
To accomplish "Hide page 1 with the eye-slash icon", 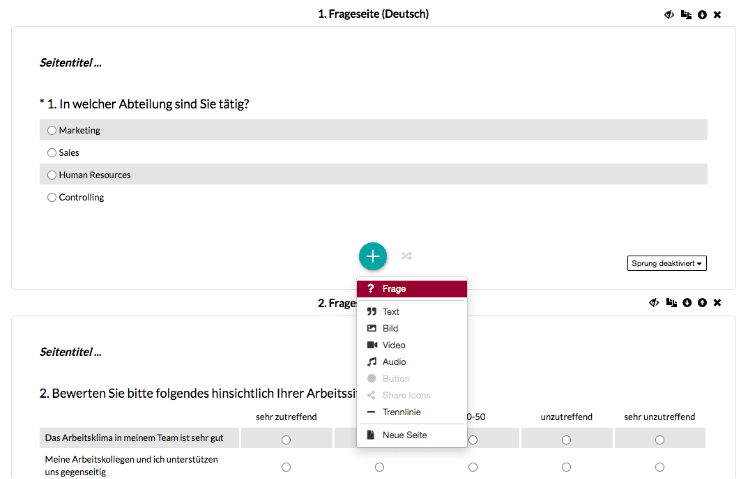I will pos(669,15).
